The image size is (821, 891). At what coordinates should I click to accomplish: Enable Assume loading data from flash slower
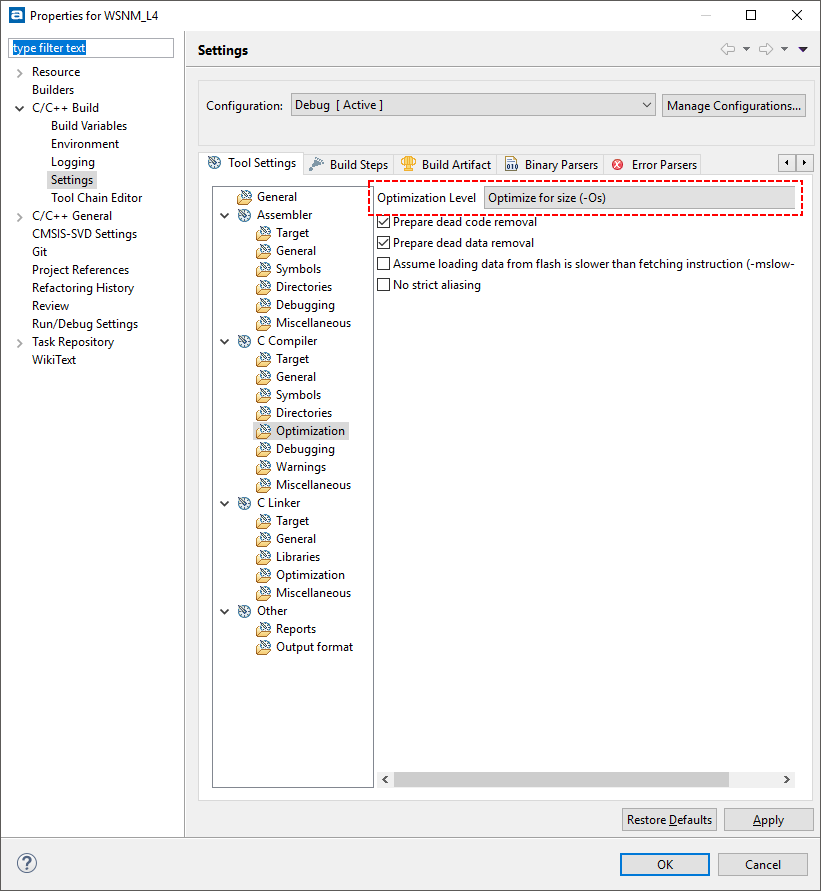[384, 264]
